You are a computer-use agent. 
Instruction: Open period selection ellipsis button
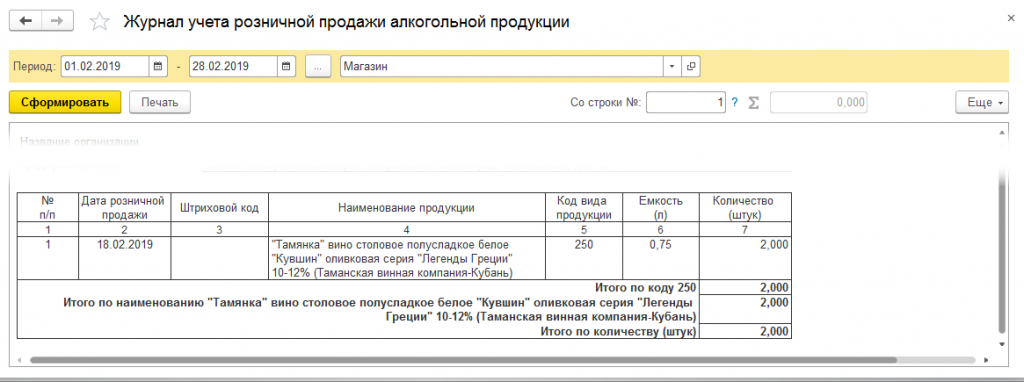[318, 66]
